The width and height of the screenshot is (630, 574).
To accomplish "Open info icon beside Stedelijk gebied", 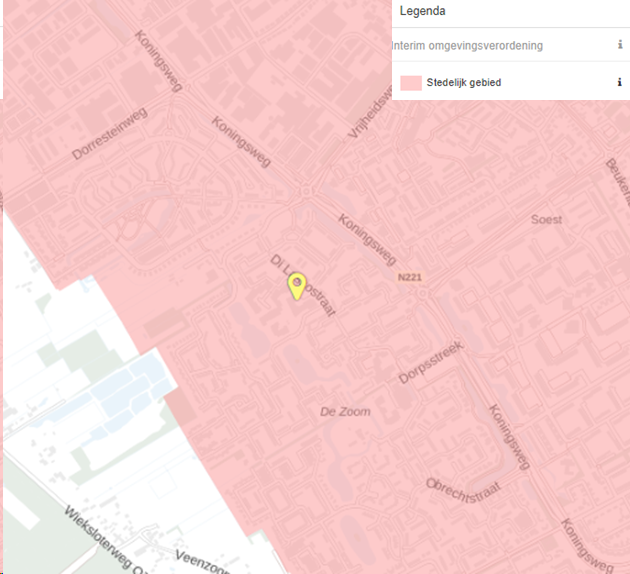I will [x=620, y=82].
